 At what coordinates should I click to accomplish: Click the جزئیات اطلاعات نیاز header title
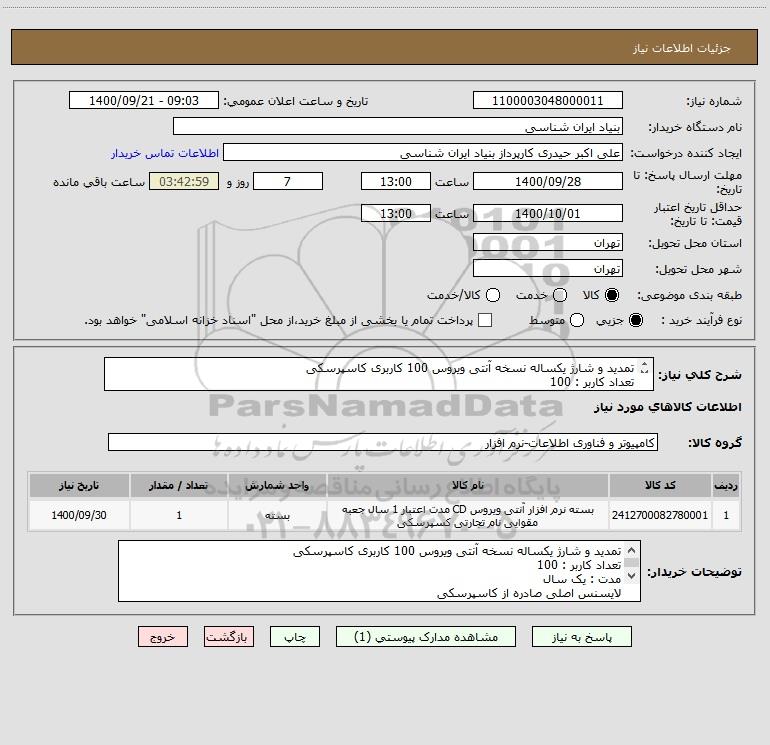click(x=682, y=48)
